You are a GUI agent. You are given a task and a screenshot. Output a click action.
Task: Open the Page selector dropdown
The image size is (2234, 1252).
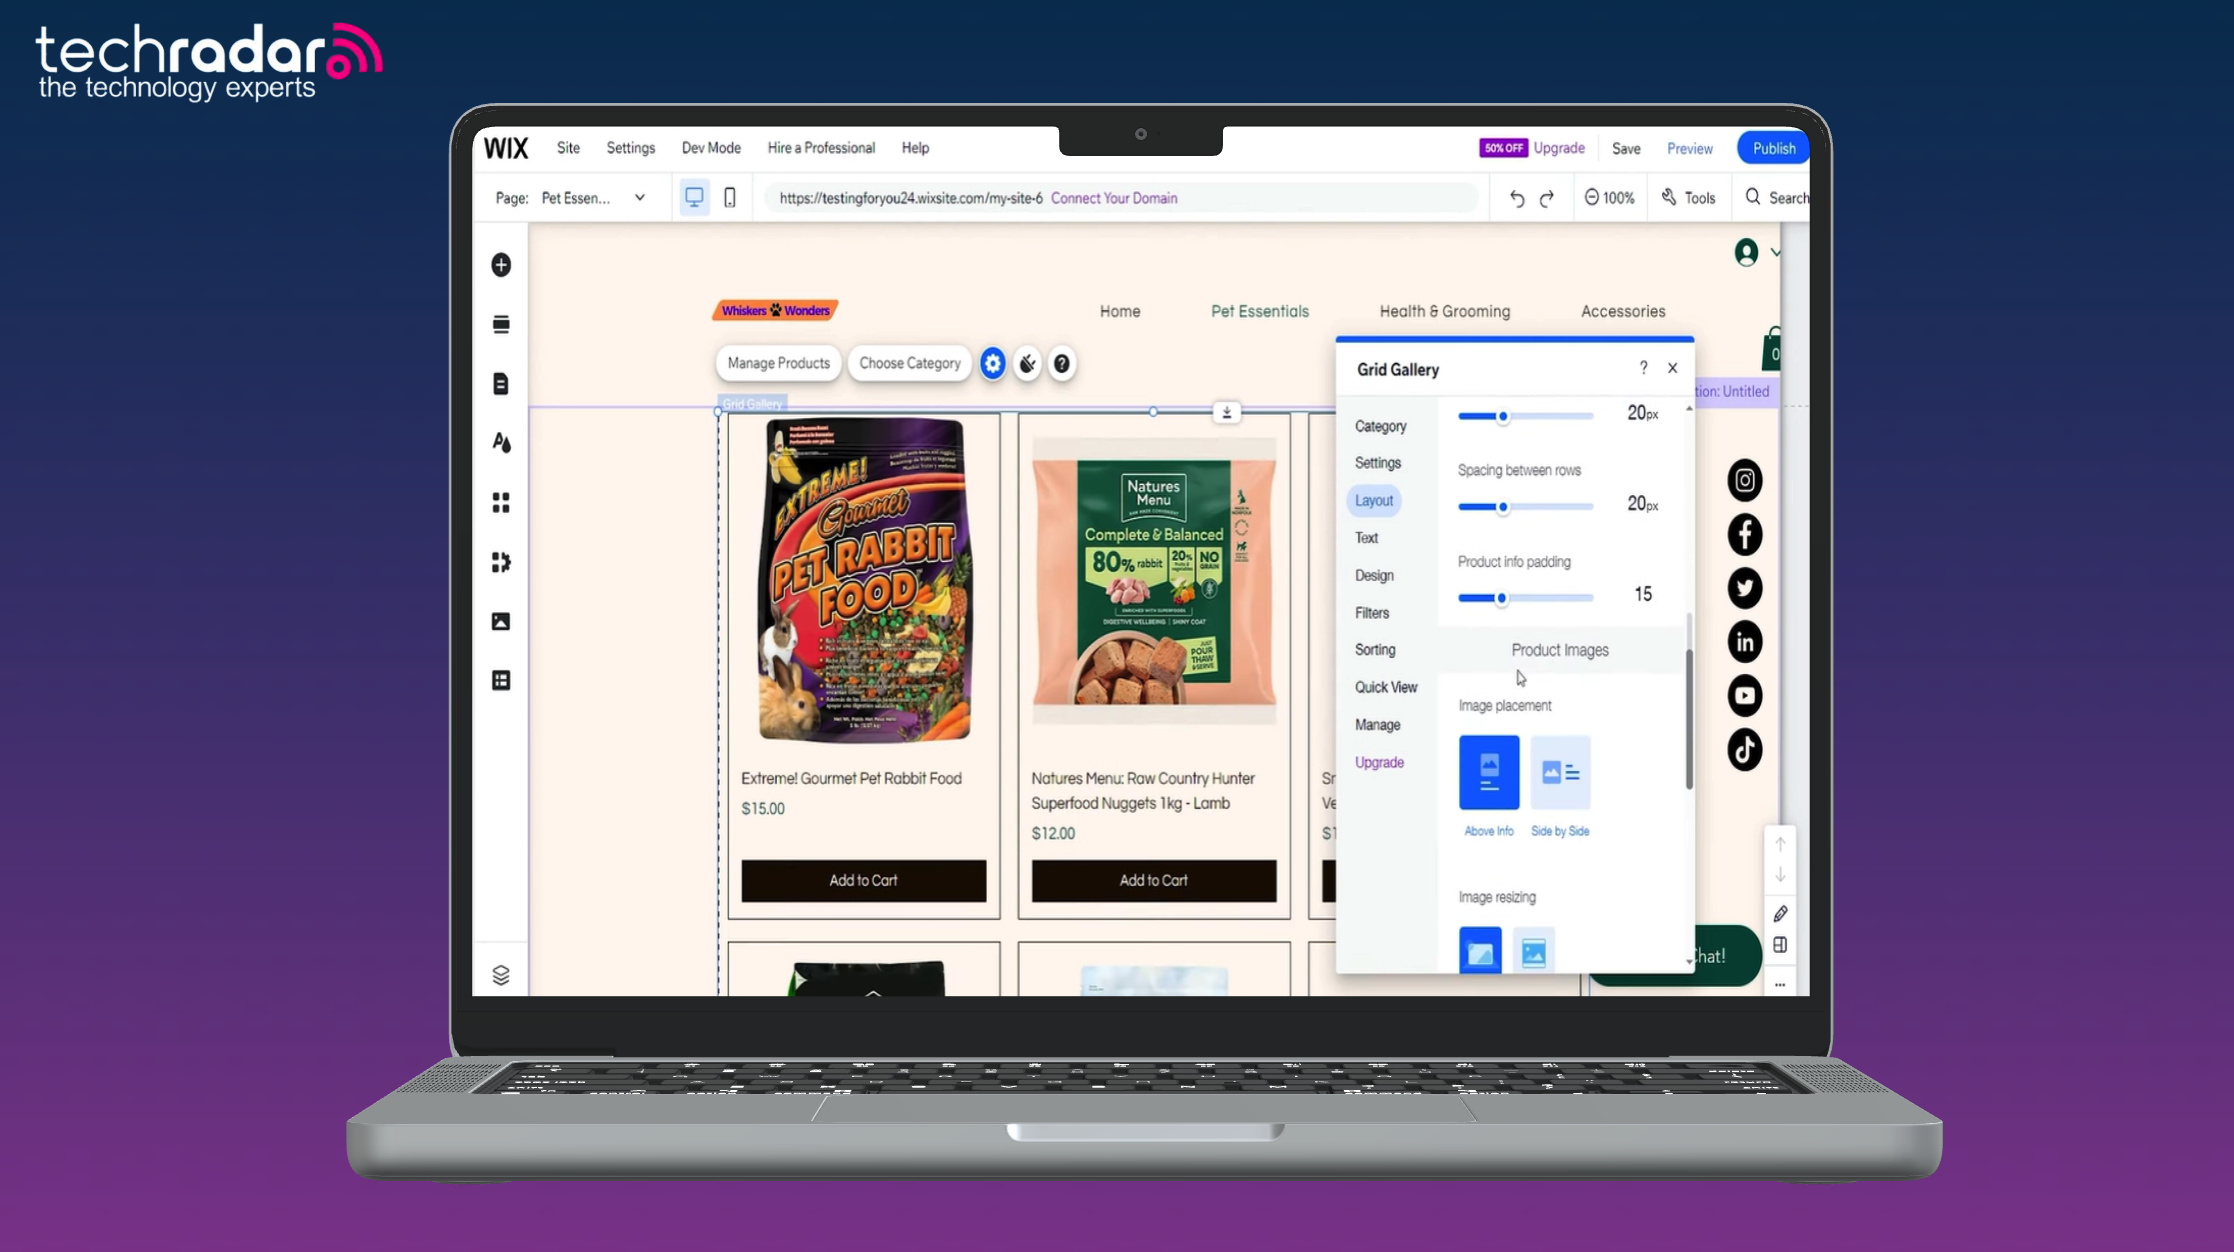coord(639,197)
